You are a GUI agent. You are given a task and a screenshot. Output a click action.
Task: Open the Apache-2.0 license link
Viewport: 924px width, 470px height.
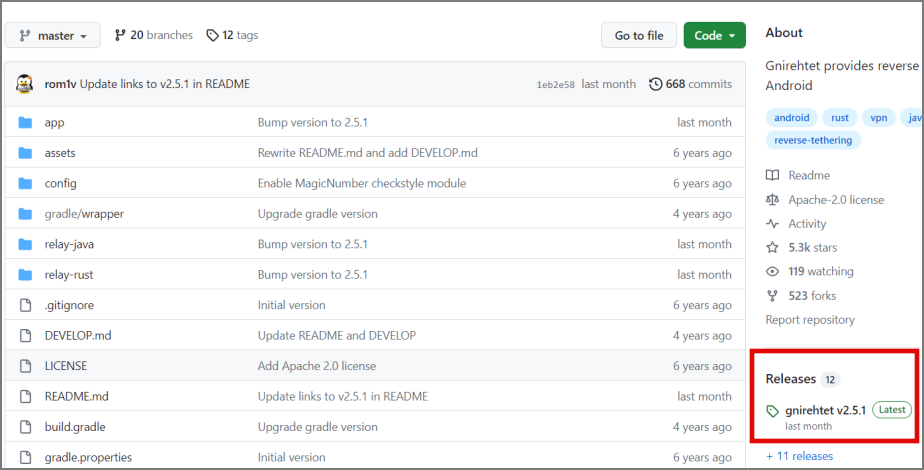(x=836, y=200)
